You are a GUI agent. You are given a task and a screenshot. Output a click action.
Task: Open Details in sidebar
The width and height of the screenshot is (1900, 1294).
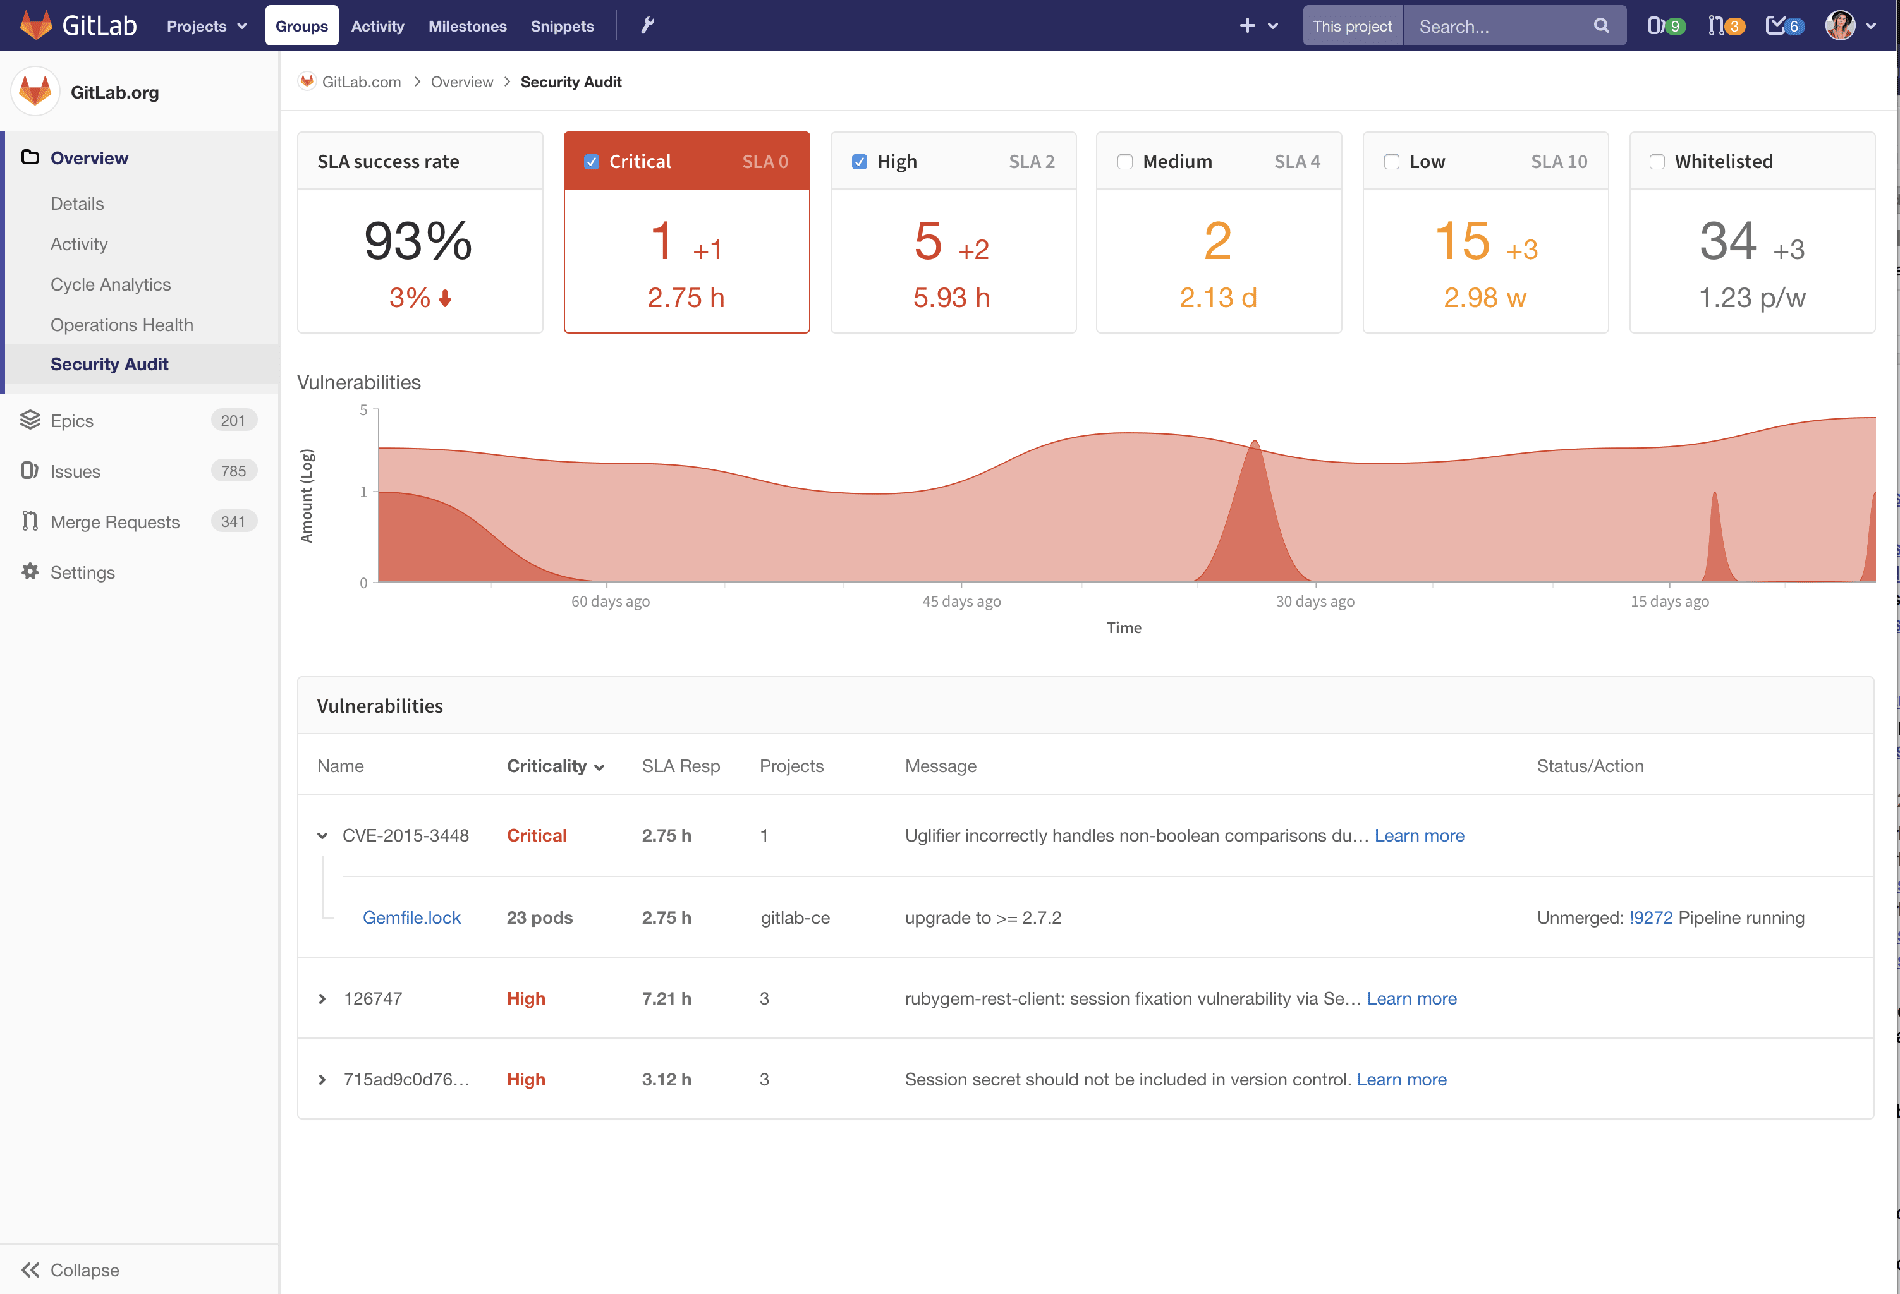[77, 204]
